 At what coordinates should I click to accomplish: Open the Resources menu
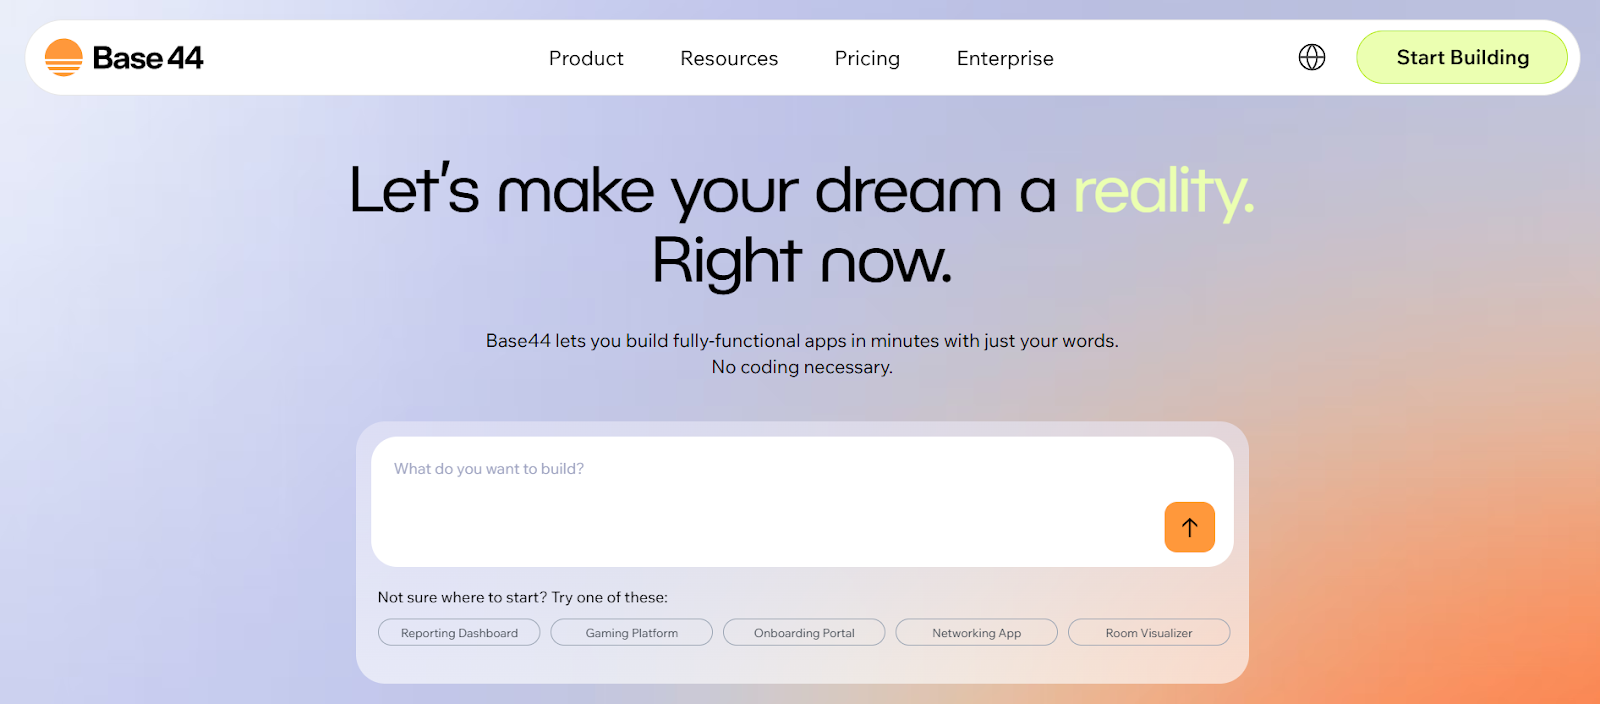click(729, 59)
